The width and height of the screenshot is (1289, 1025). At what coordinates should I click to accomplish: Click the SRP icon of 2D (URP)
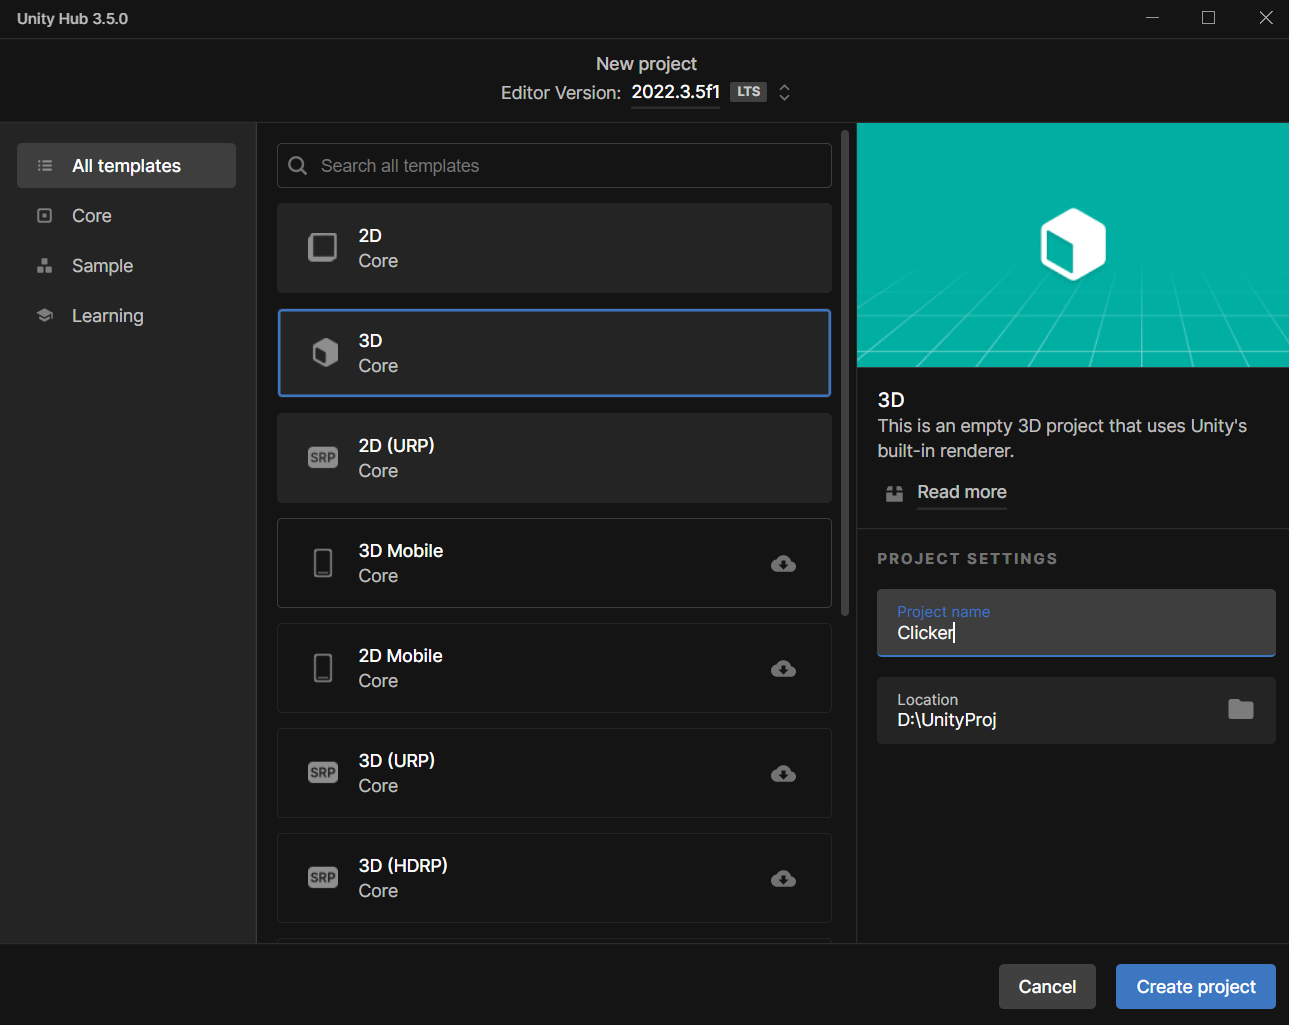(322, 458)
